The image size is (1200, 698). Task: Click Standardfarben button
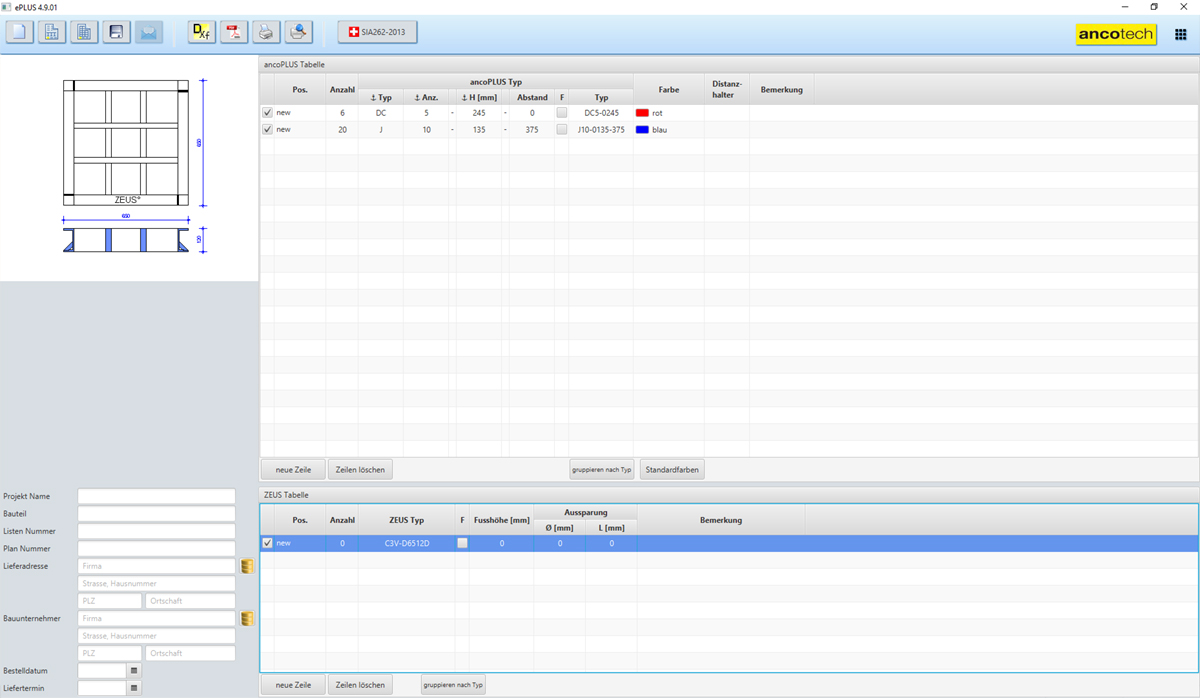point(672,470)
